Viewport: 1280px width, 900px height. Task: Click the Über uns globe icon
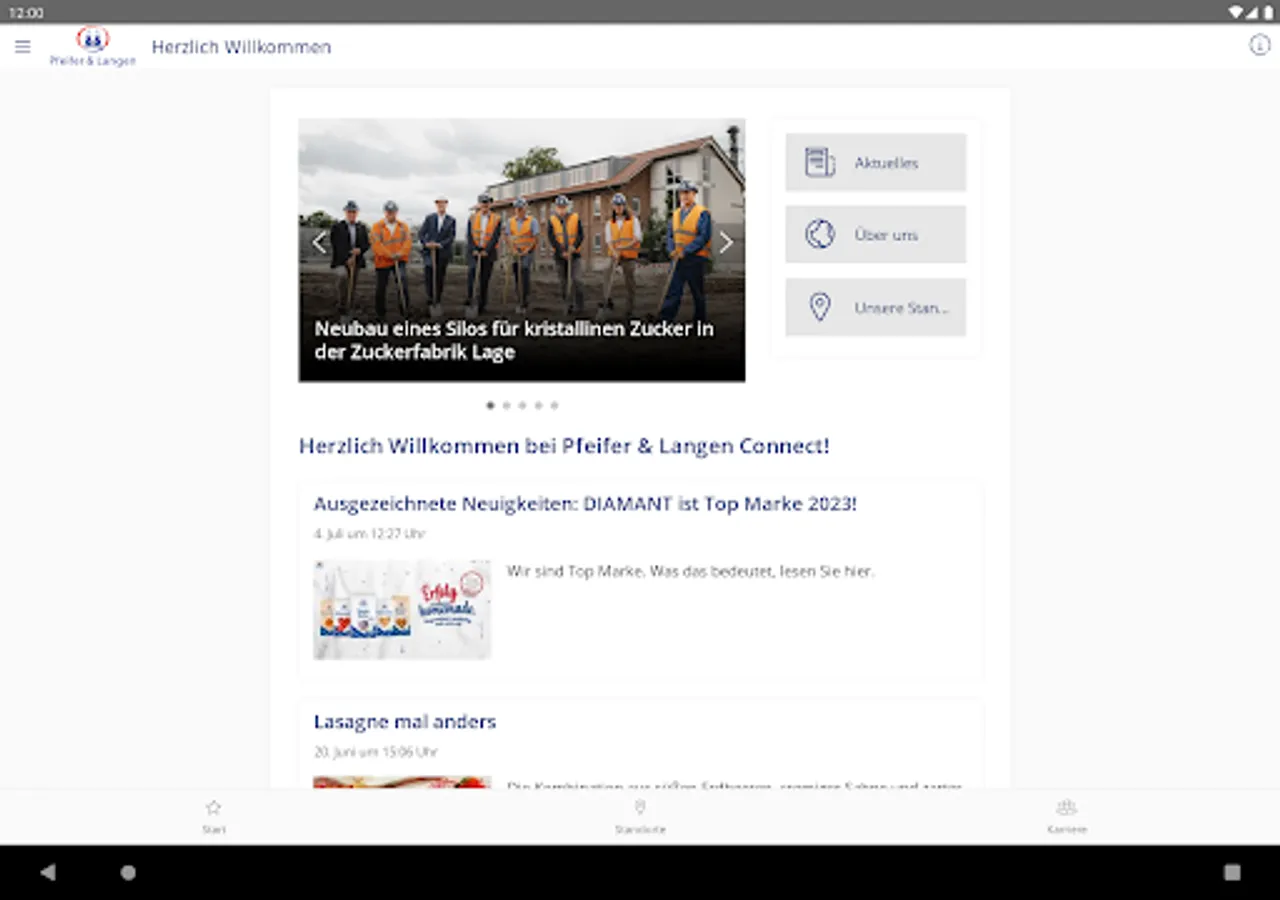point(820,234)
